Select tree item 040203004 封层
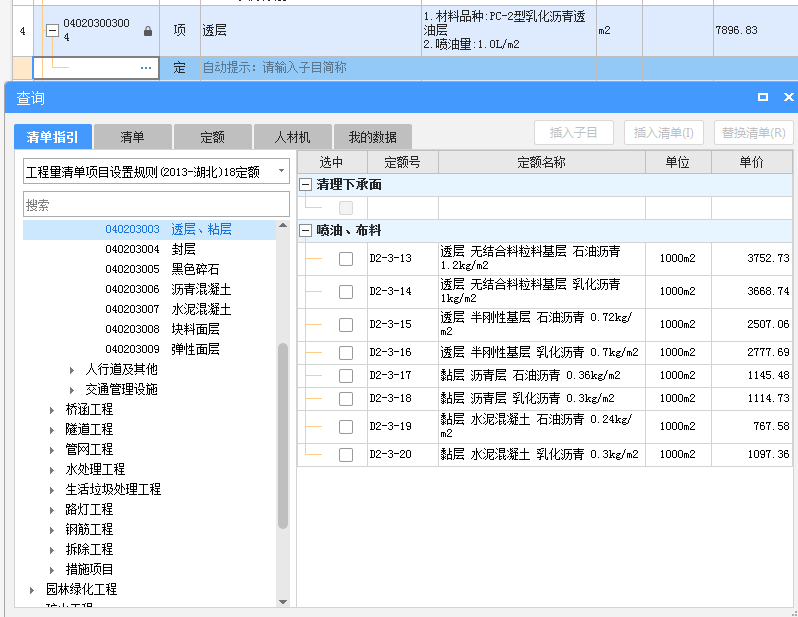 coord(151,249)
